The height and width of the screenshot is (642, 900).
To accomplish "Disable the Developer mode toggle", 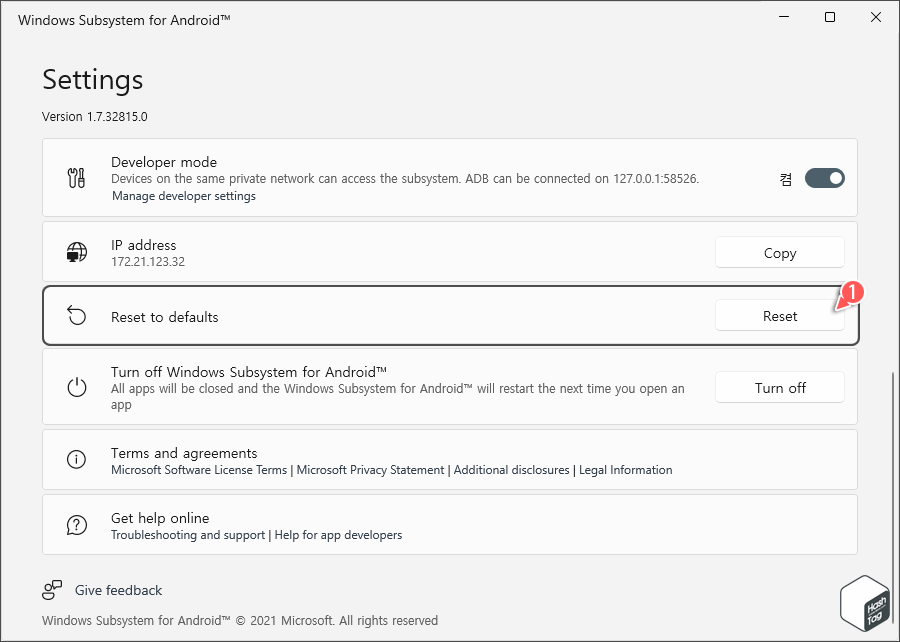I will [824, 177].
